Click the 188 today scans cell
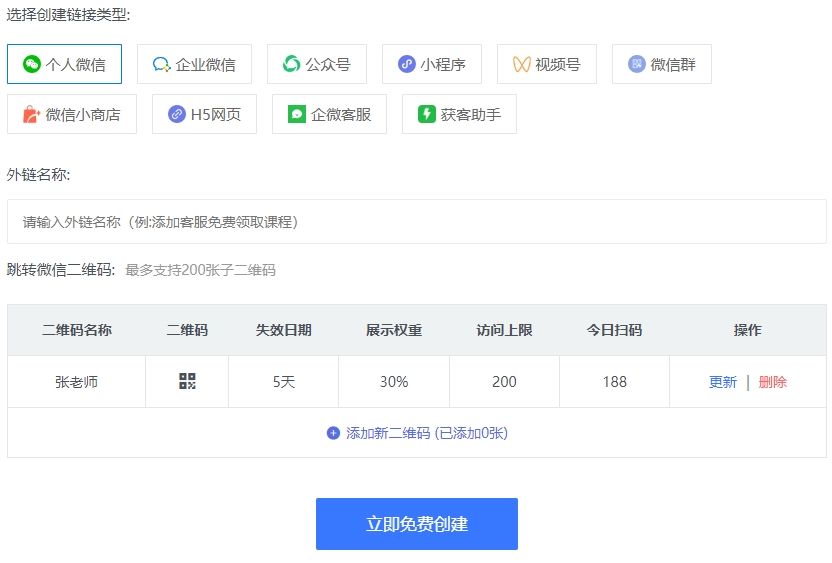The height and width of the screenshot is (563, 832). pyautogui.click(x=614, y=382)
